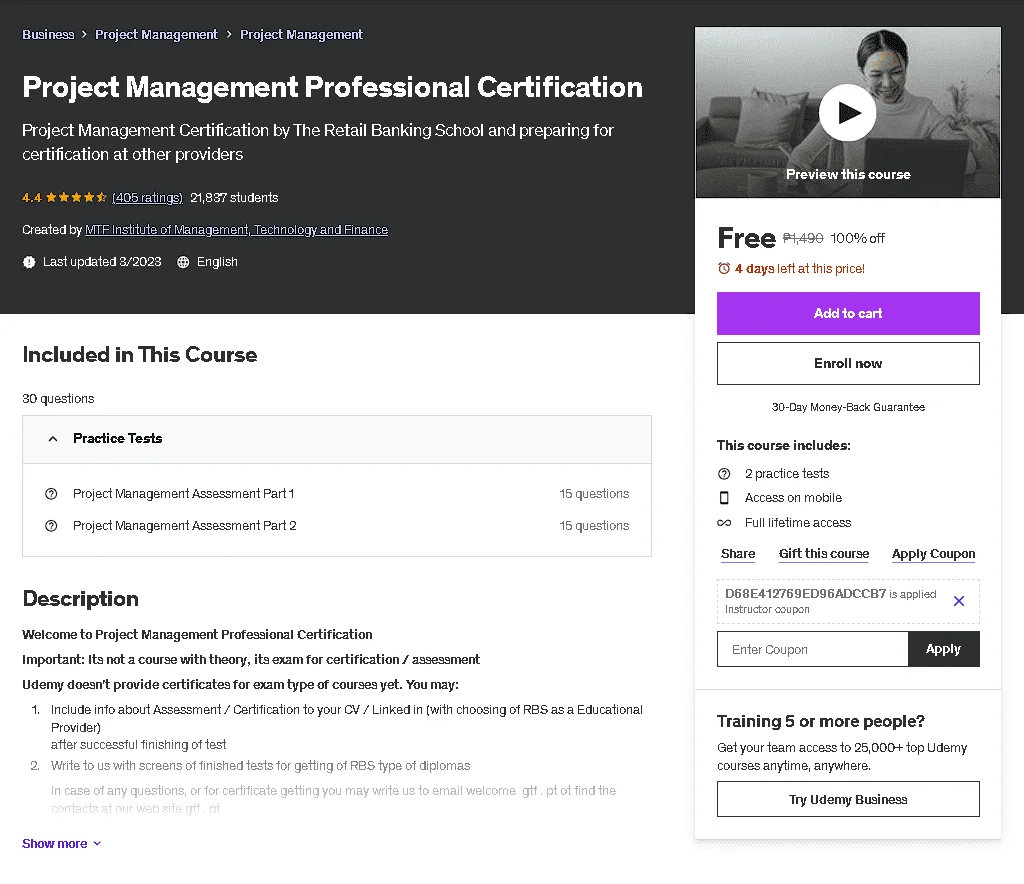Screen dimensions: 1024x884
Task: Click the lifetime access infinity icon
Action: [x=724, y=523]
